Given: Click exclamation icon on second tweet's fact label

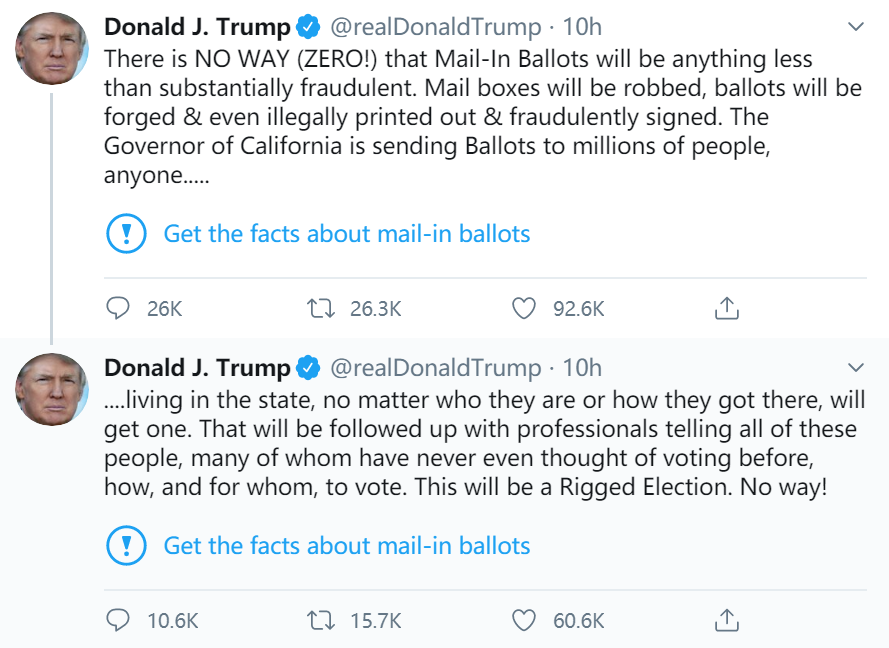Looking at the screenshot, I should pos(125,546).
